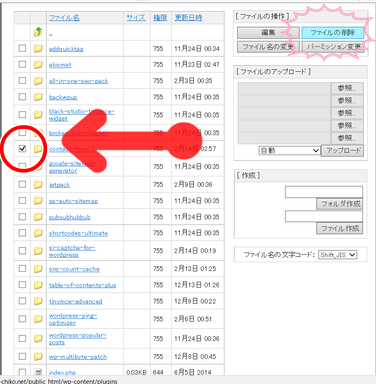Check the pubsubhubbub row checkbox

(22, 217)
